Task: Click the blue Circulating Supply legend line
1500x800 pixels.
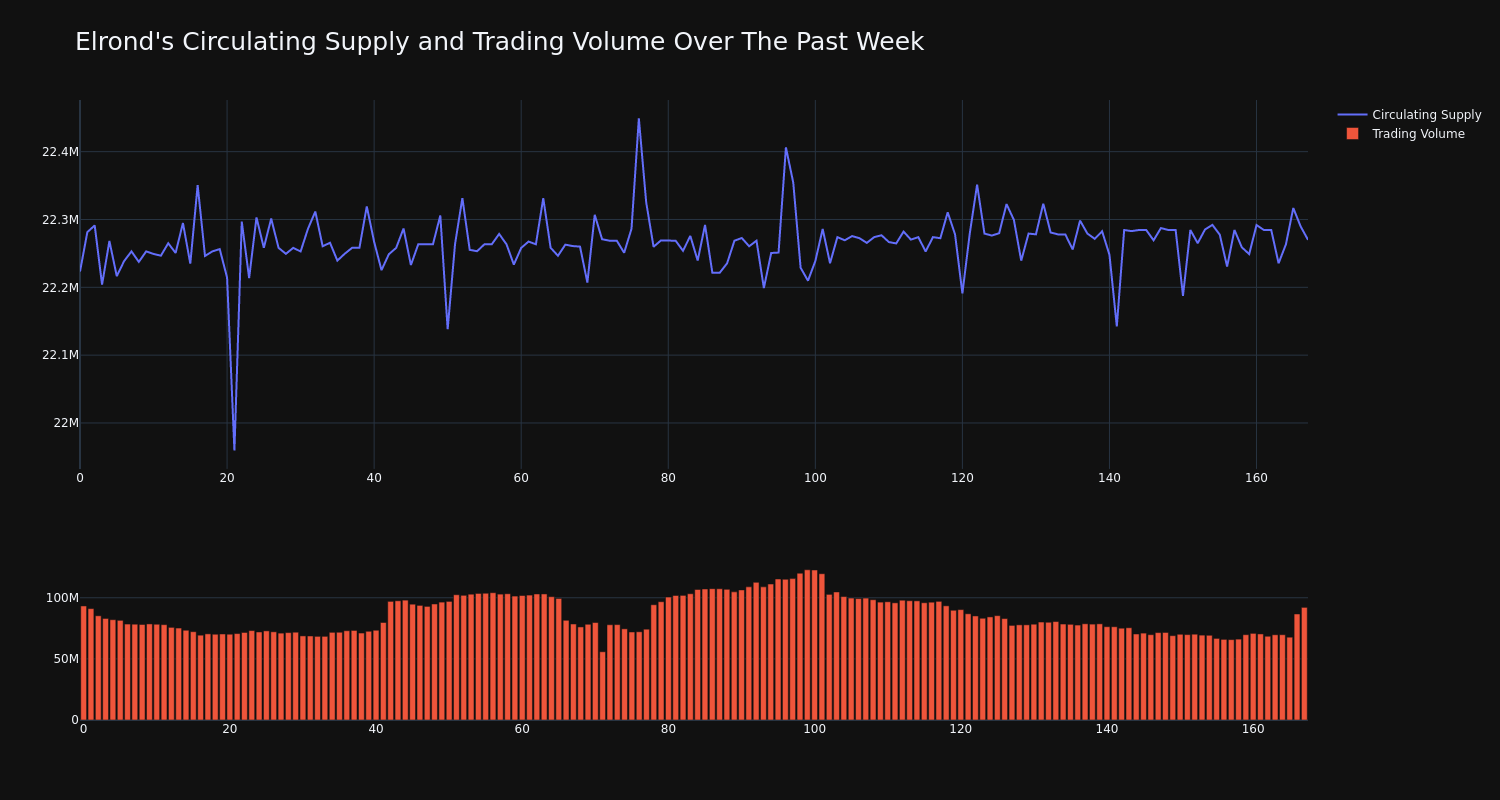Action: tap(1352, 115)
